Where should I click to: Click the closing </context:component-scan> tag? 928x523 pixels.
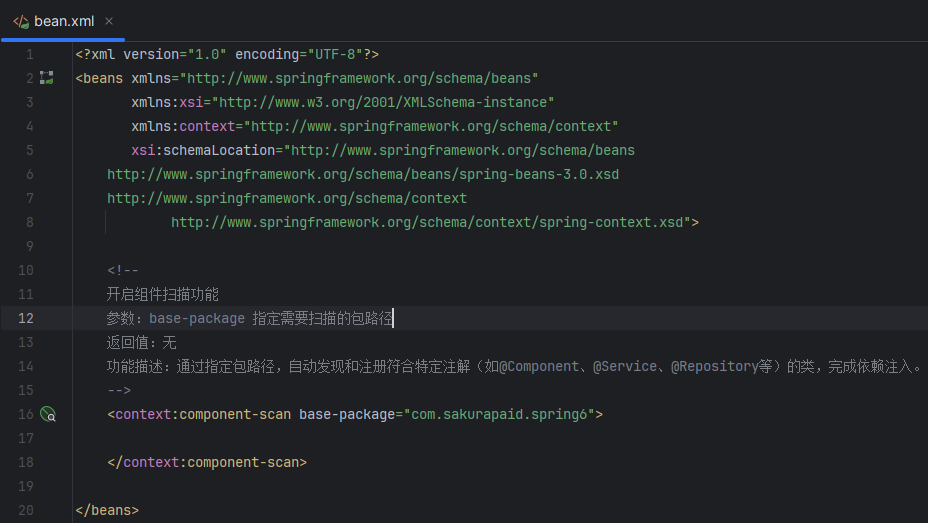207,462
